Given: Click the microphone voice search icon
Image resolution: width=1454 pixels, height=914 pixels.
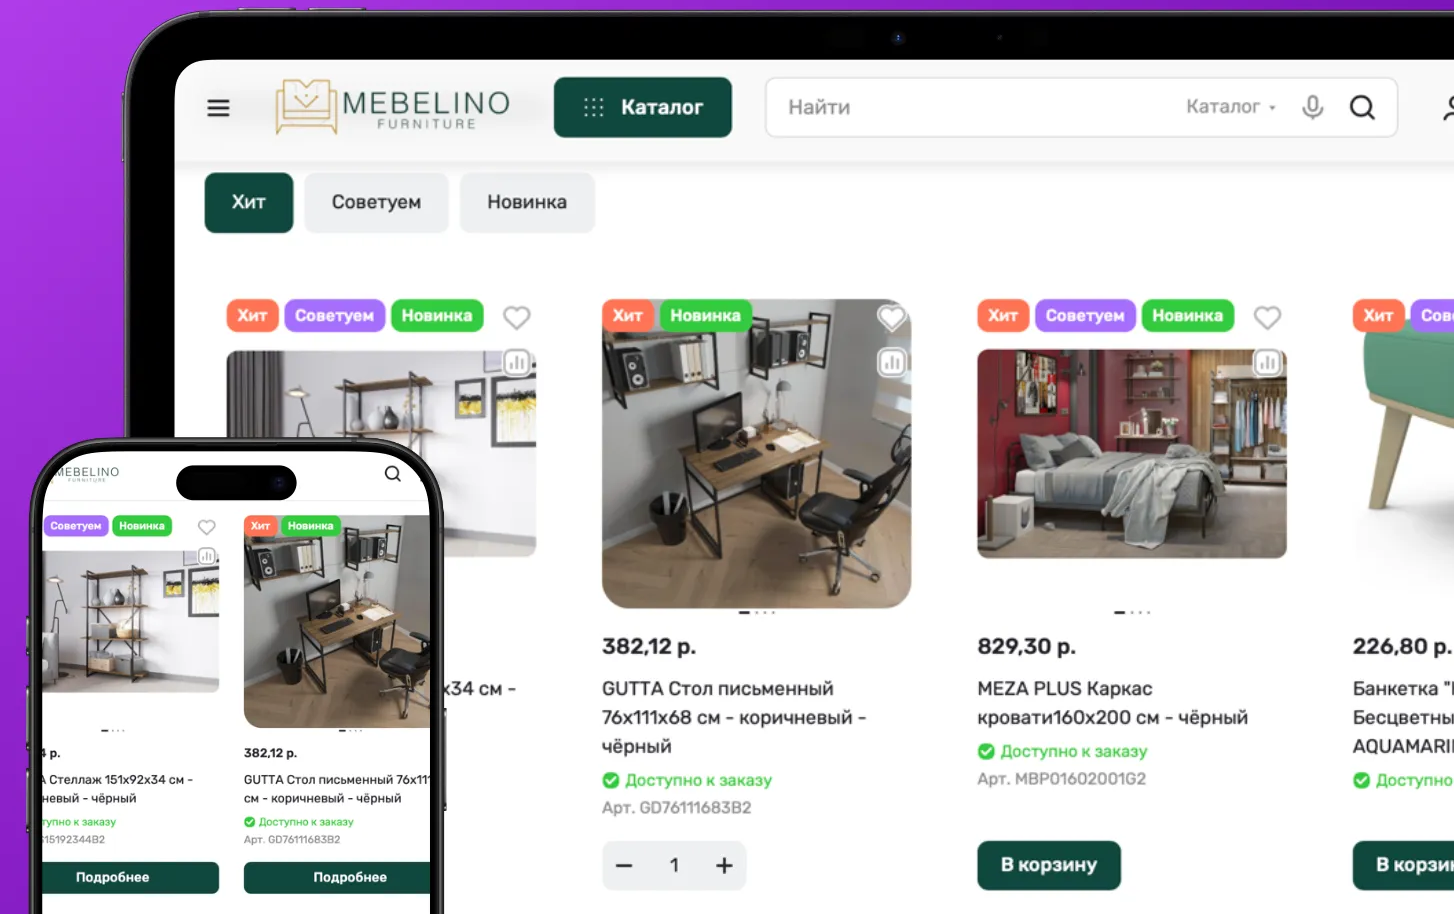Looking at the screenshot, I should [1312, 107].
